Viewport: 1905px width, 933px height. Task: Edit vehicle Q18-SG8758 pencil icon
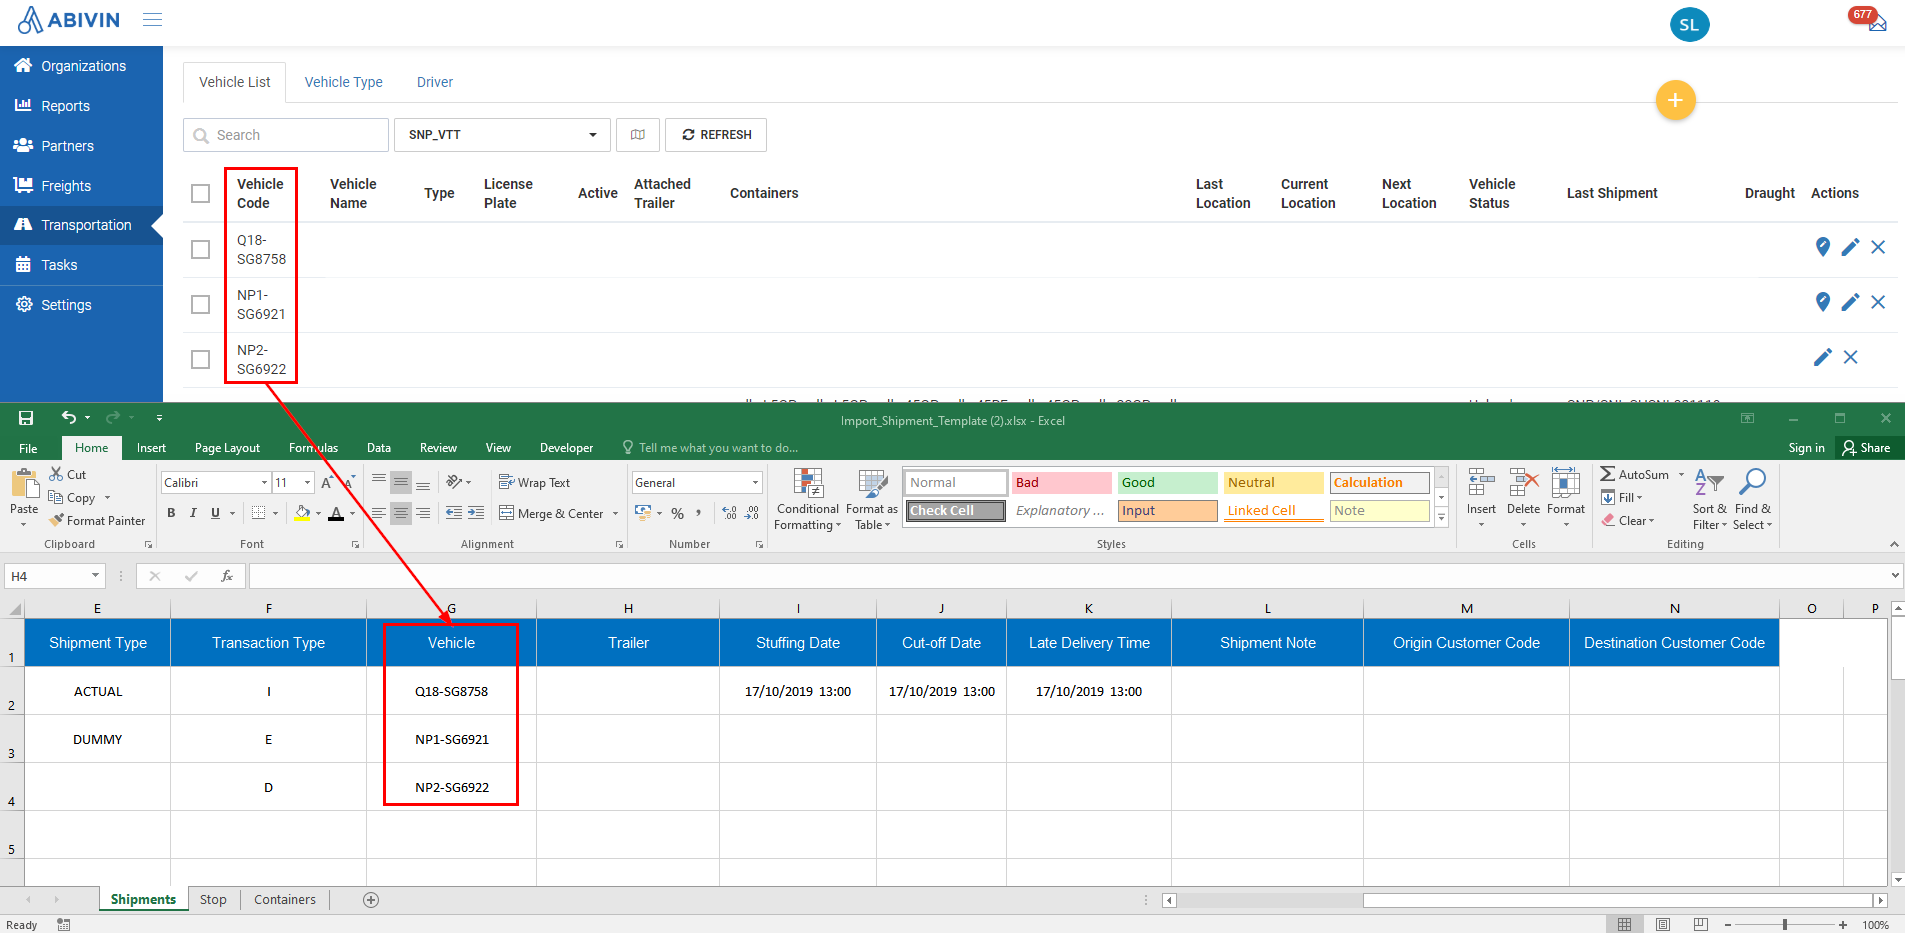coord(1850,247)
